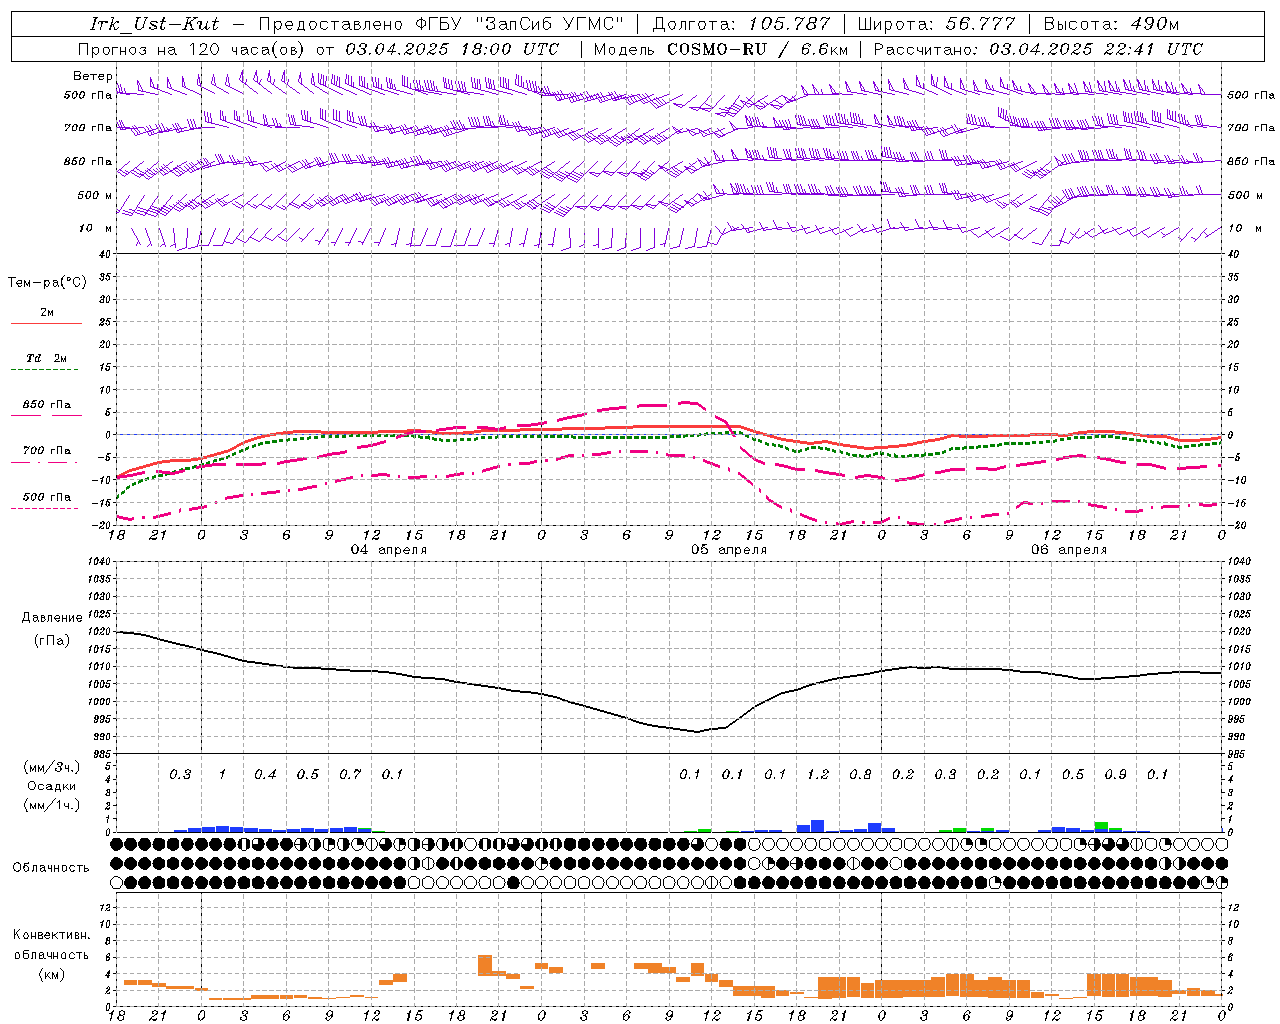Select the 3-hour precipitation value "0.4"
Screen dimensions: 1280x1024
(x=265, y=774)
